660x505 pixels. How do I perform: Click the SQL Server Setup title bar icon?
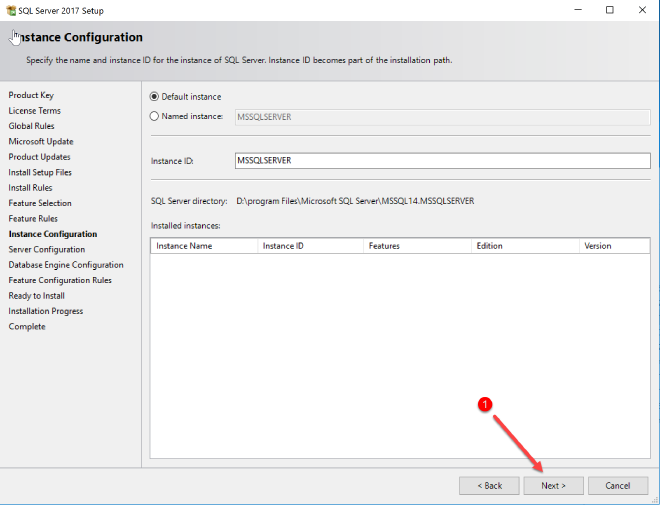[x=10, y=10]
